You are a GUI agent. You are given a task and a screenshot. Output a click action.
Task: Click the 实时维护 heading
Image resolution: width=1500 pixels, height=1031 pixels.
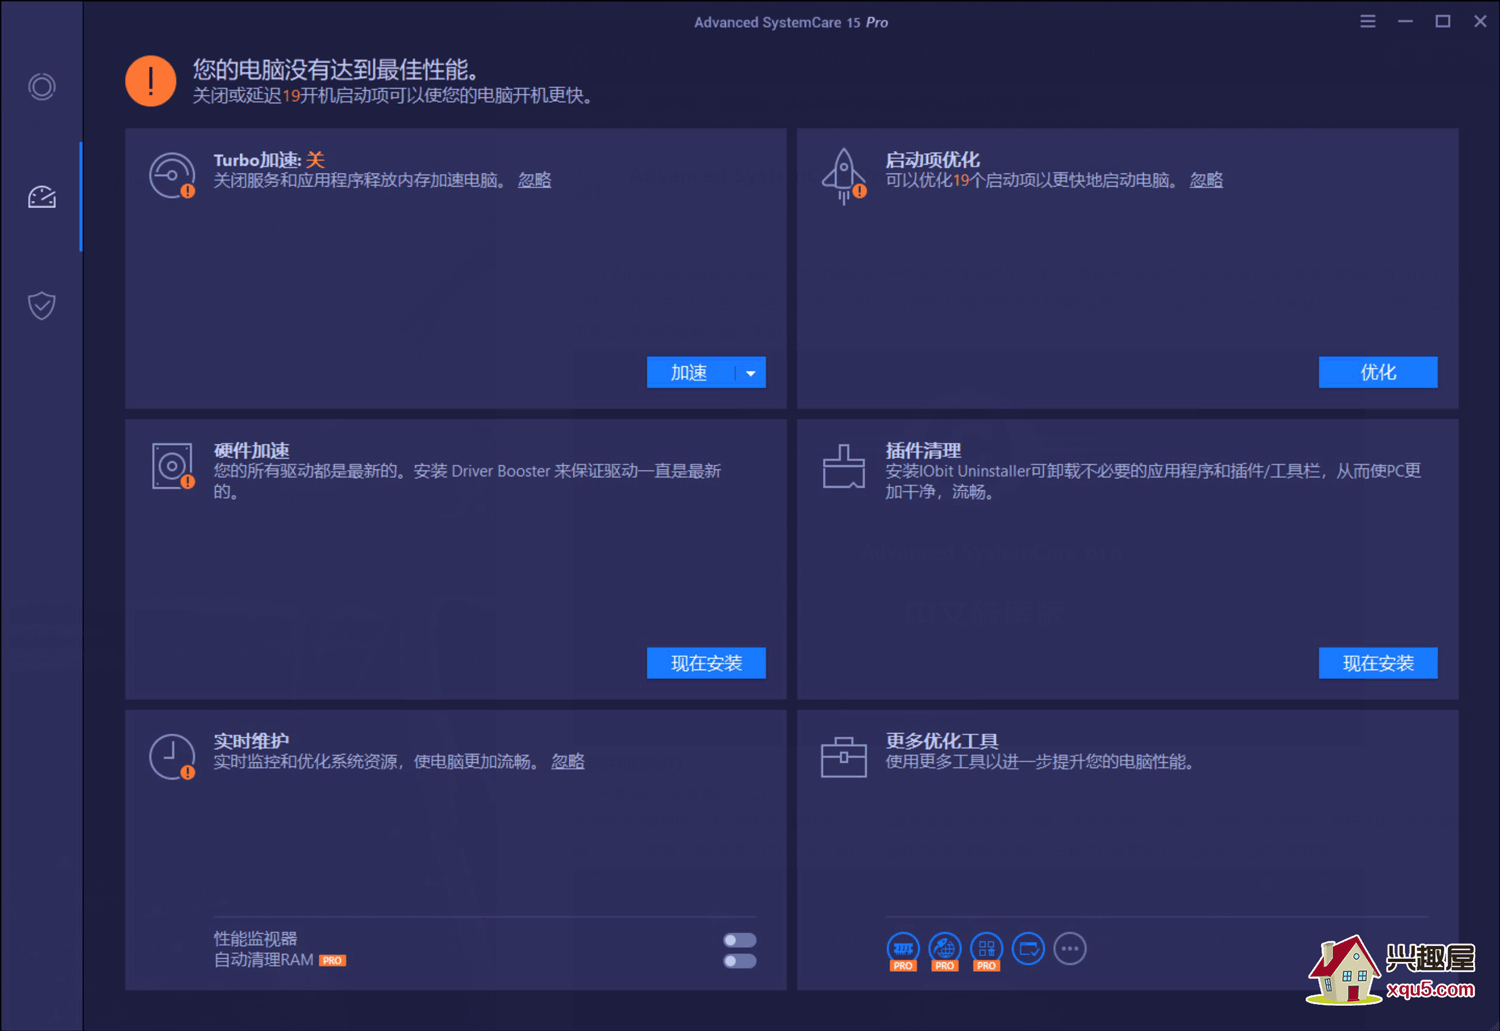(x=251, y=741)
